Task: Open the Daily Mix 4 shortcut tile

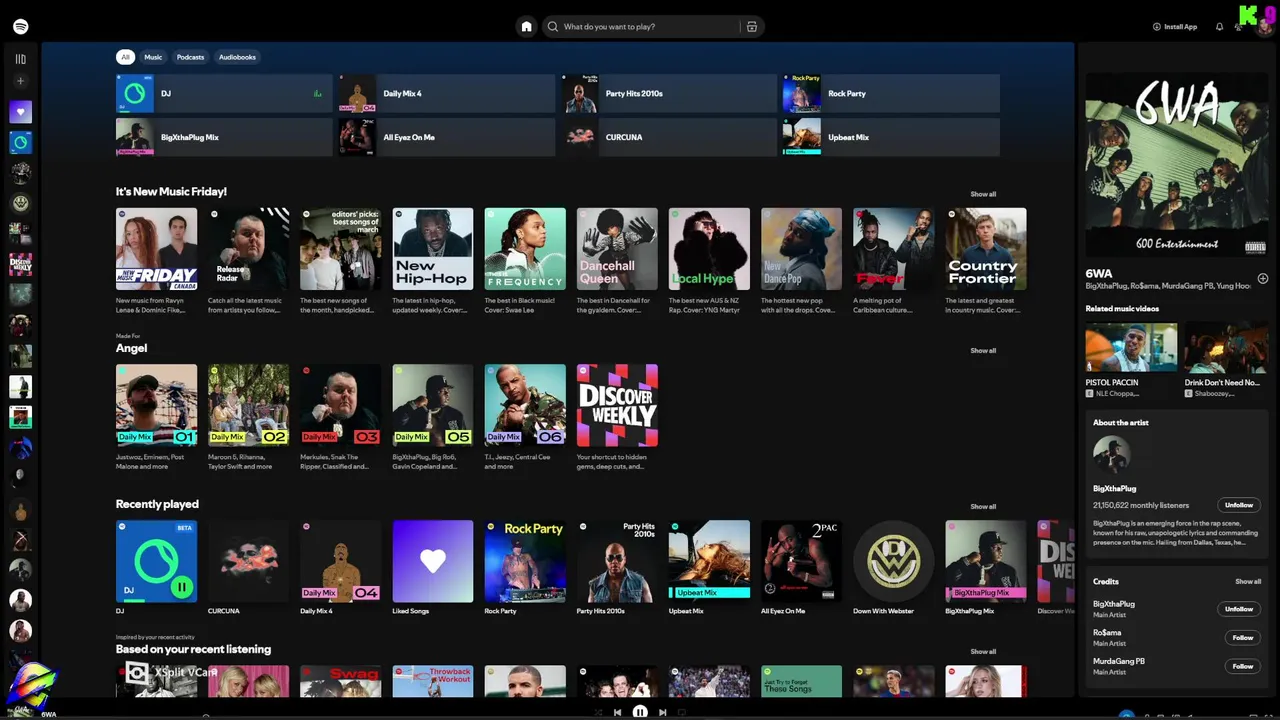Action: click(446, 93)
